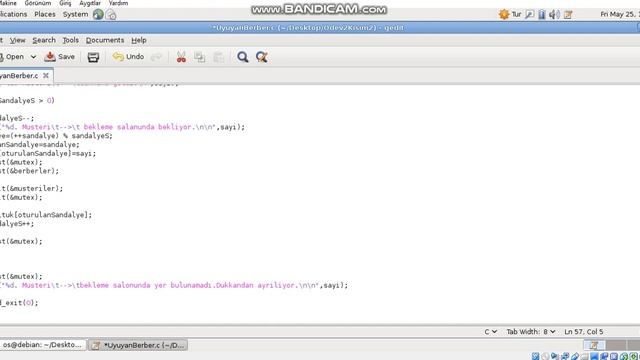Click VirtualBox display status icon

pos(594,356)
